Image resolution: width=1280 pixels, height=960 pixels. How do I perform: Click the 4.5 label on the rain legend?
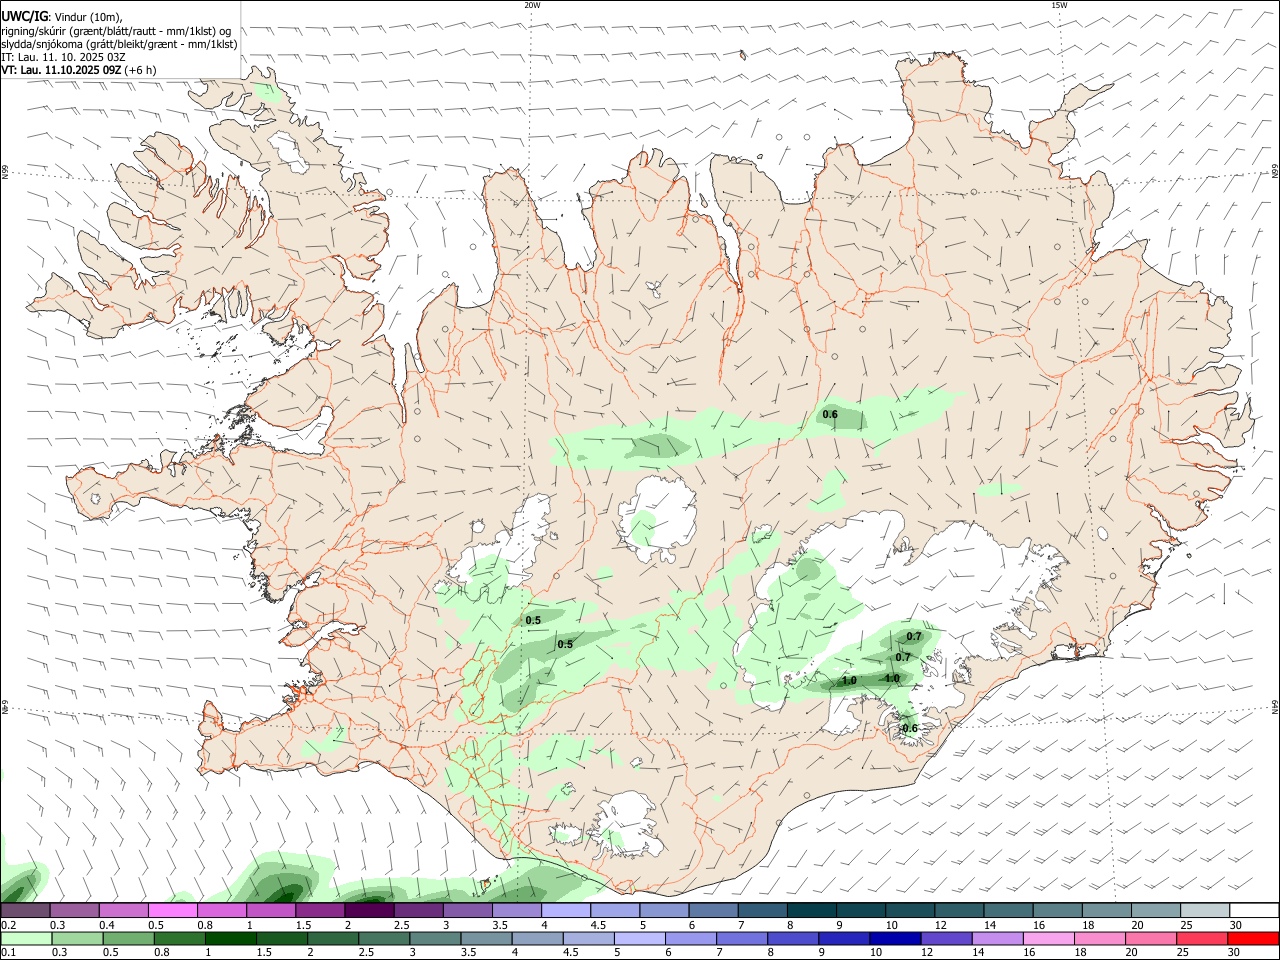click(570, 952)
